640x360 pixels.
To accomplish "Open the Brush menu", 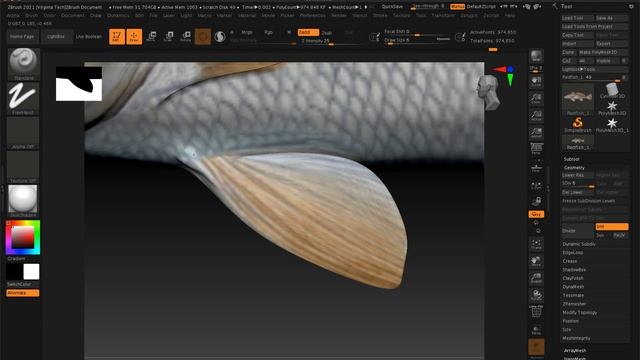I will (31, 16).
